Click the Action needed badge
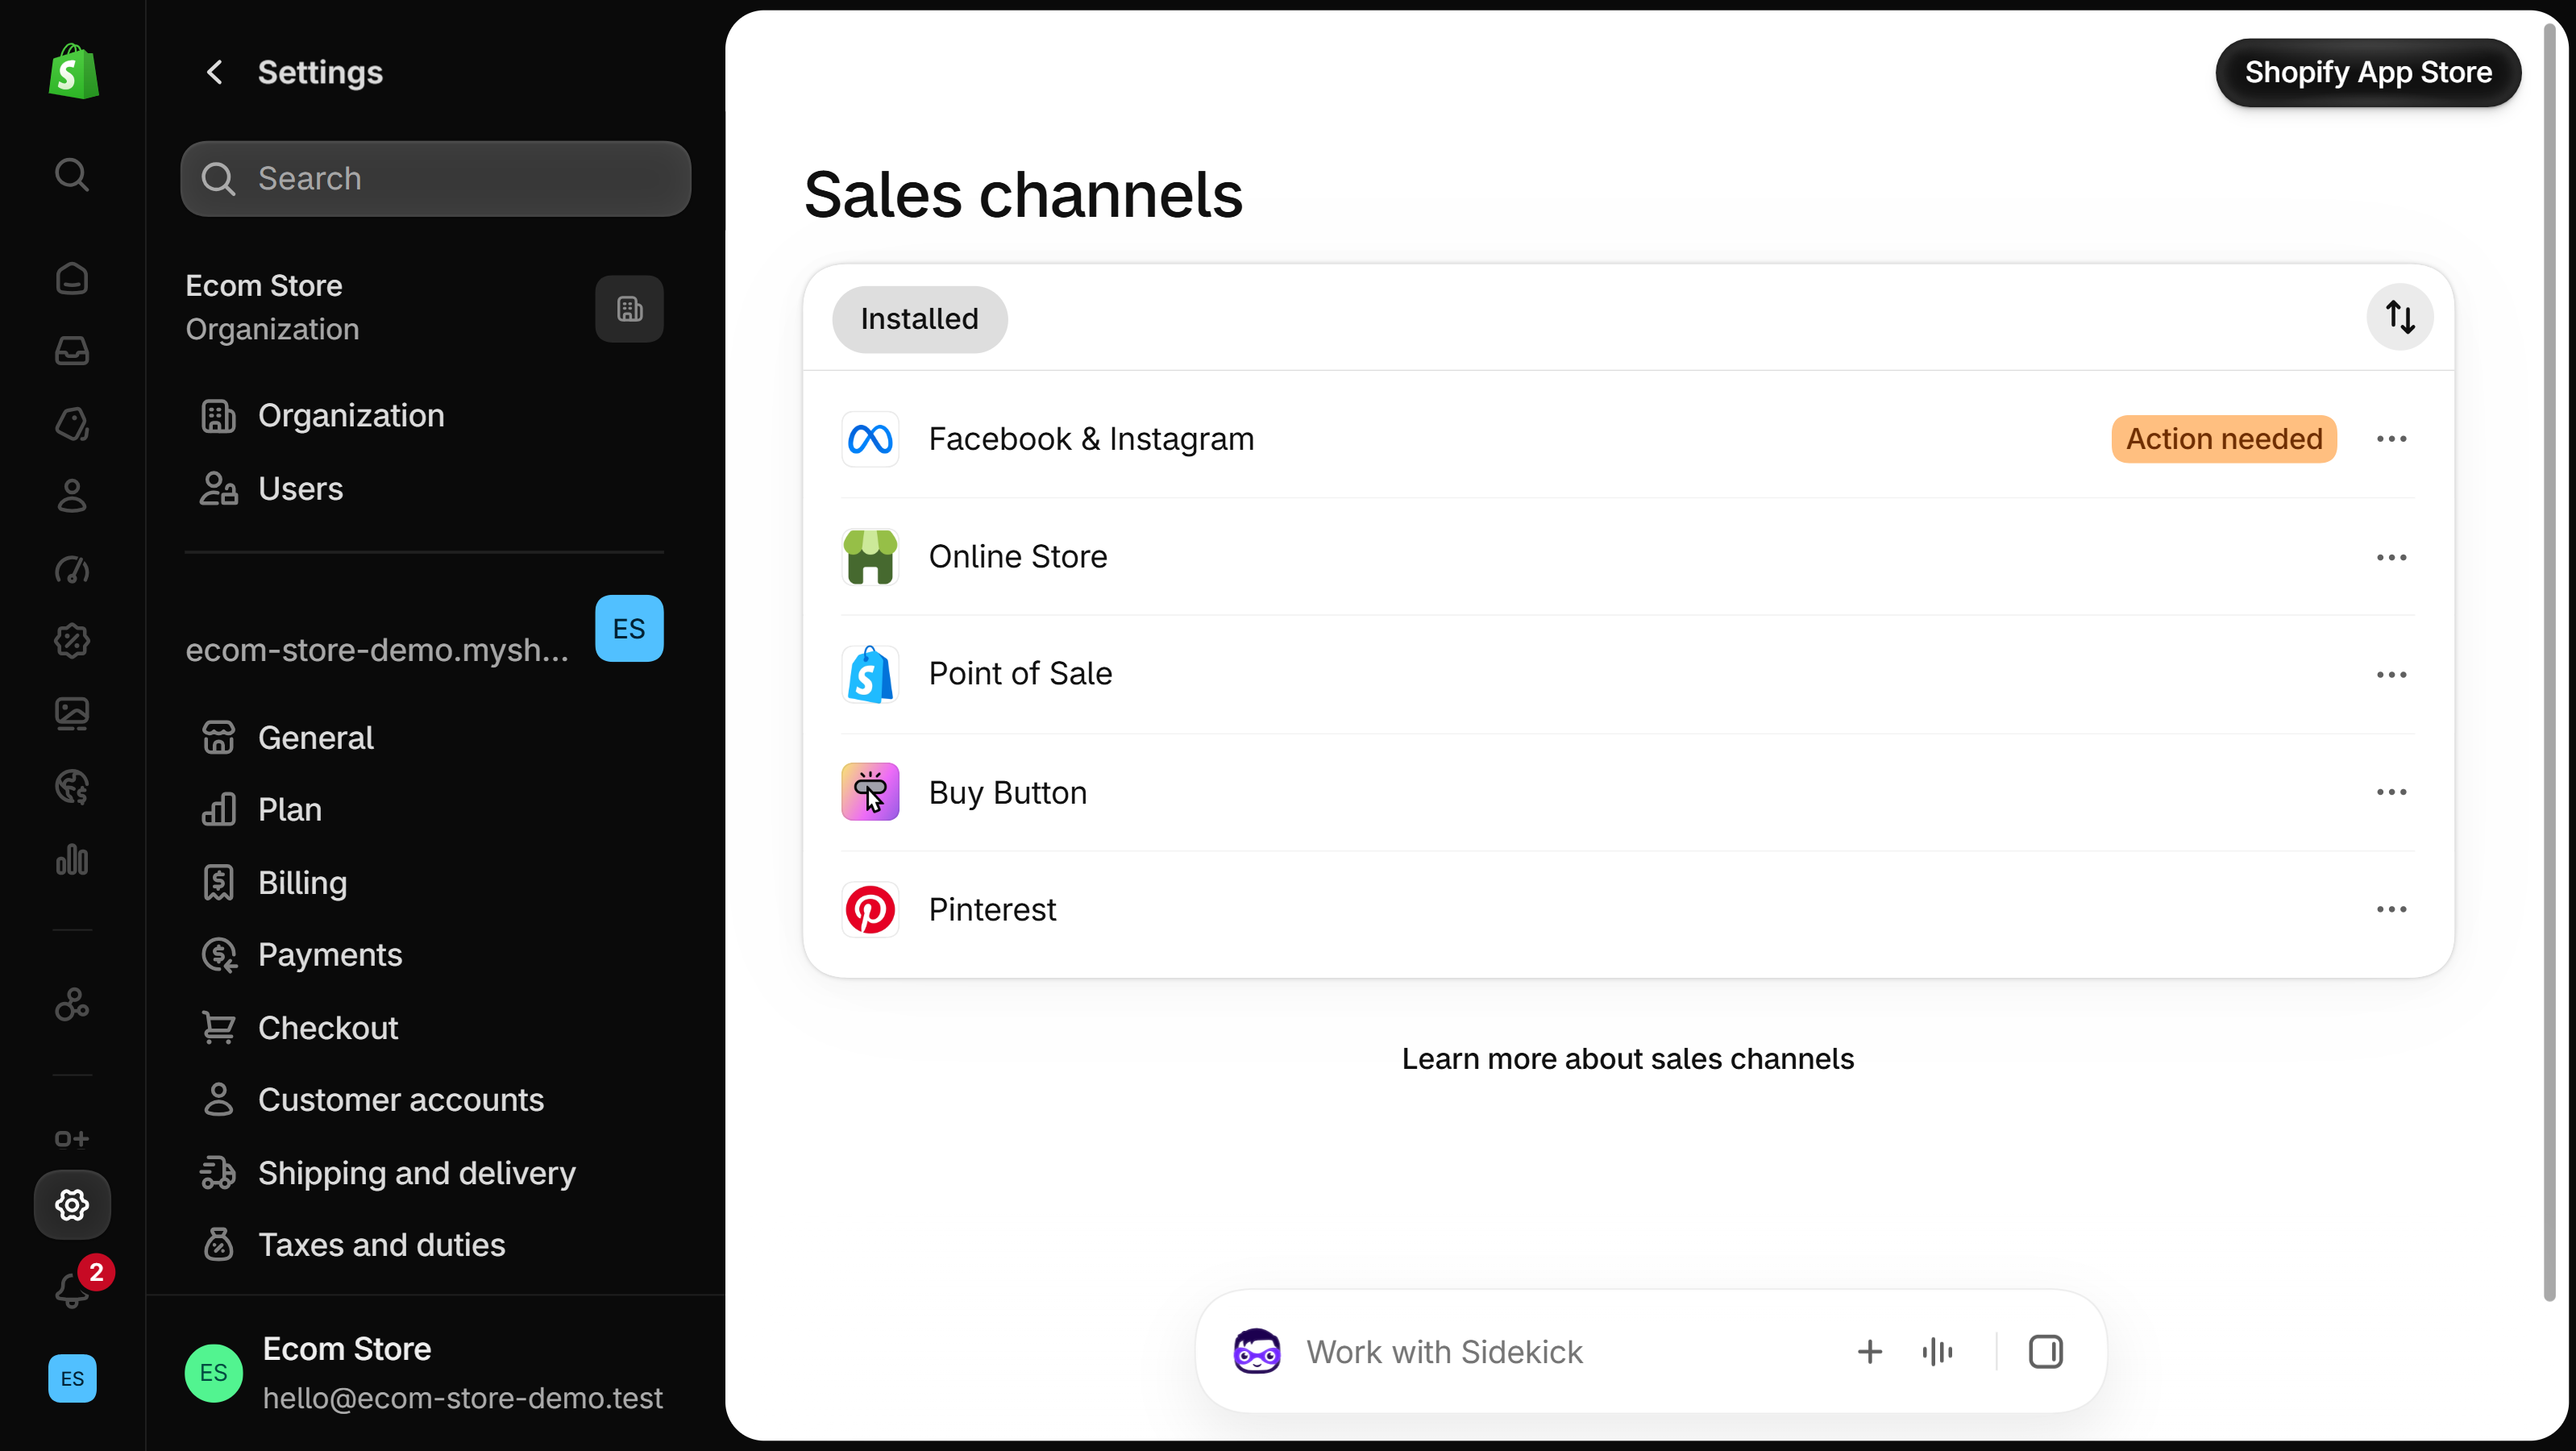The height and width of the screenshot is (1451, 2576). 2223,439
